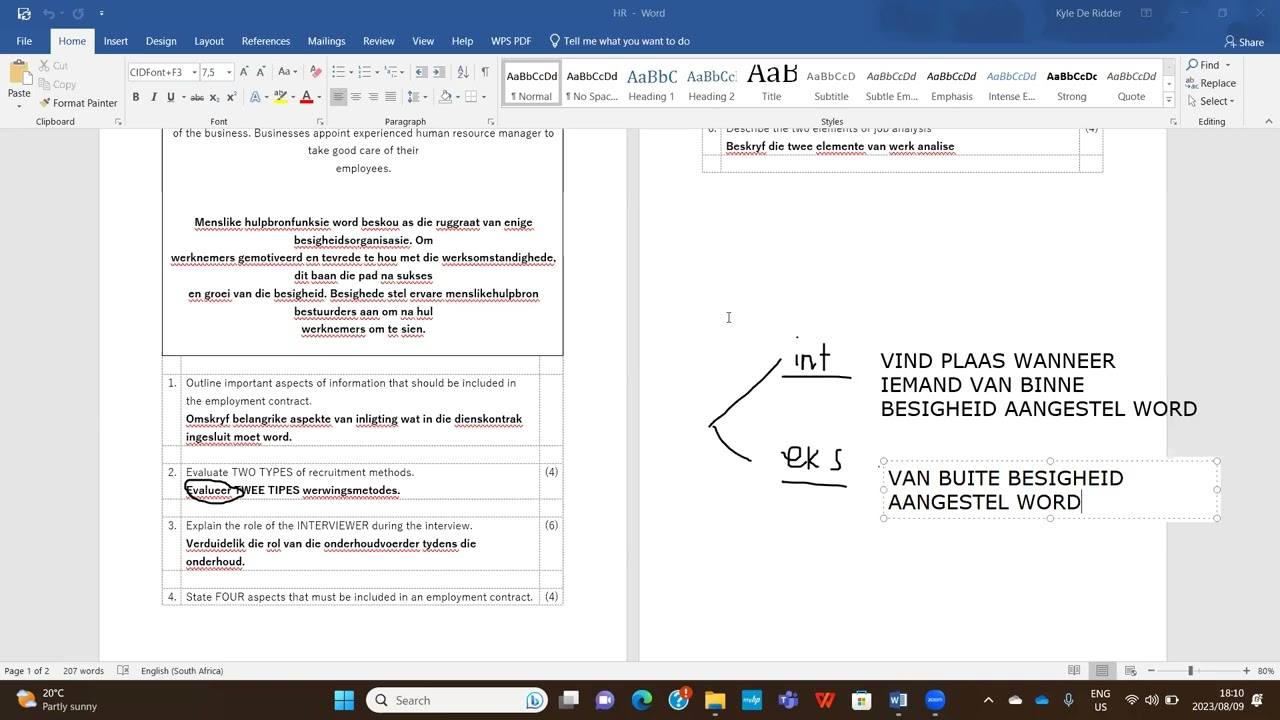
Task: Save the document from Quick Access Toolbar
Action: tap(24, 13)
